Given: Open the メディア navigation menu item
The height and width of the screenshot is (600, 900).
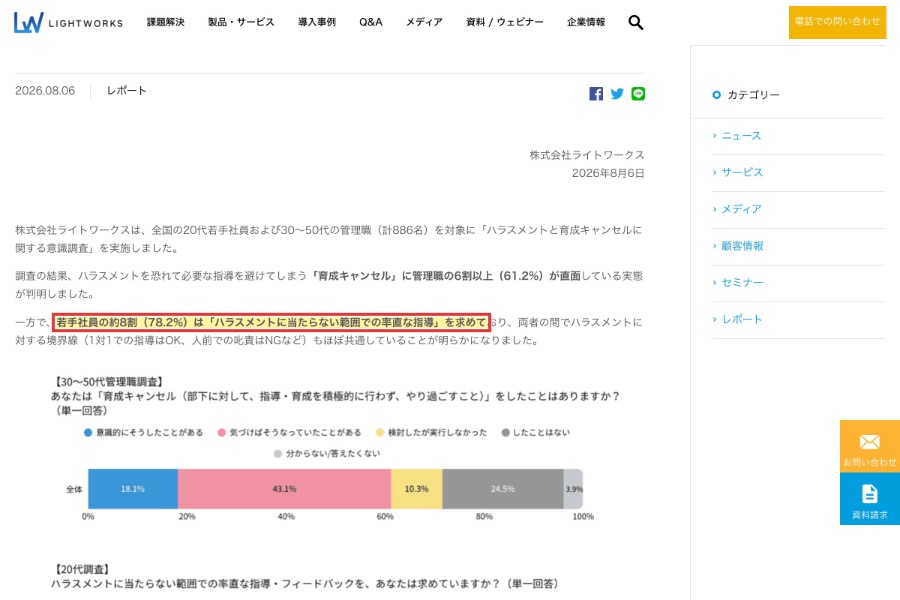Looking at the screenshot, I should 424,22.
